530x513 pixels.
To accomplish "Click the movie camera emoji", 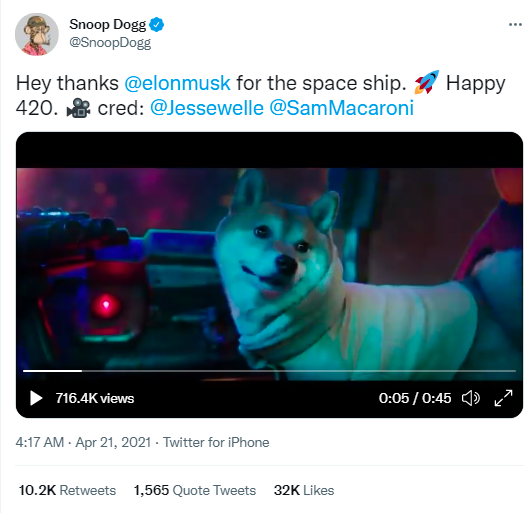I will (x=78, y=108).
